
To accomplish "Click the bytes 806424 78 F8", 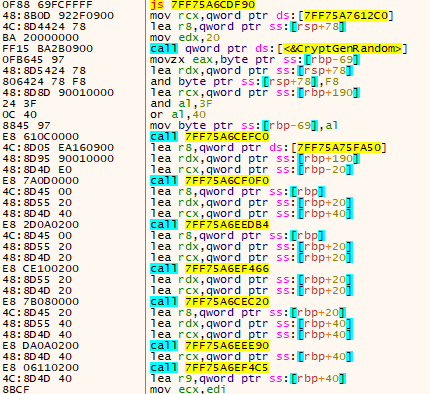I will pos(44,82).
